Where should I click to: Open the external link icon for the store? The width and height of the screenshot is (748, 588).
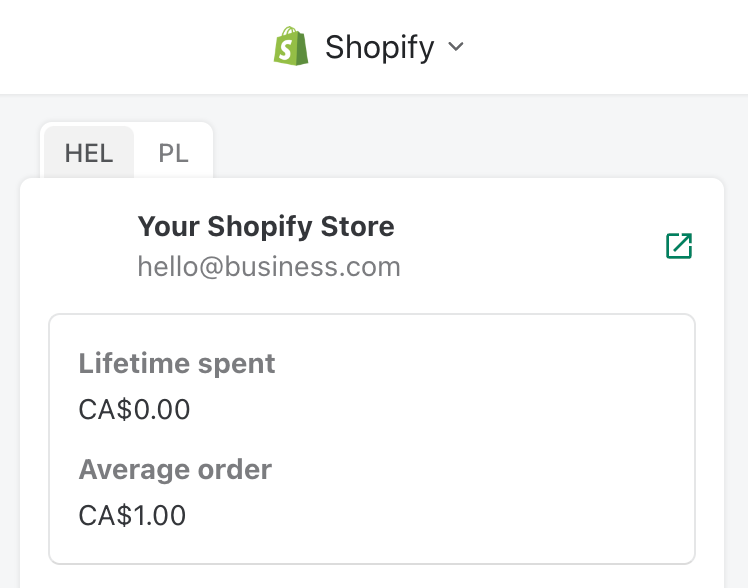(679, 246)
